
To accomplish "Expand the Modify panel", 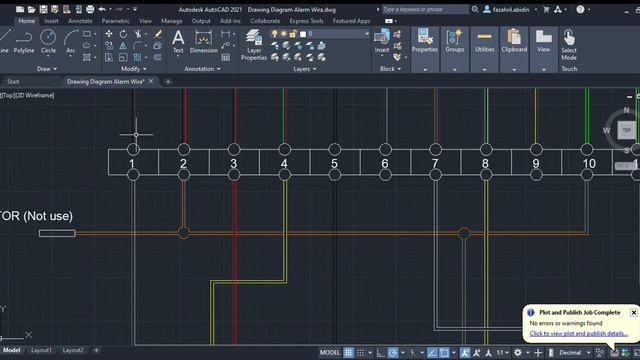I will tap(134, 69).
